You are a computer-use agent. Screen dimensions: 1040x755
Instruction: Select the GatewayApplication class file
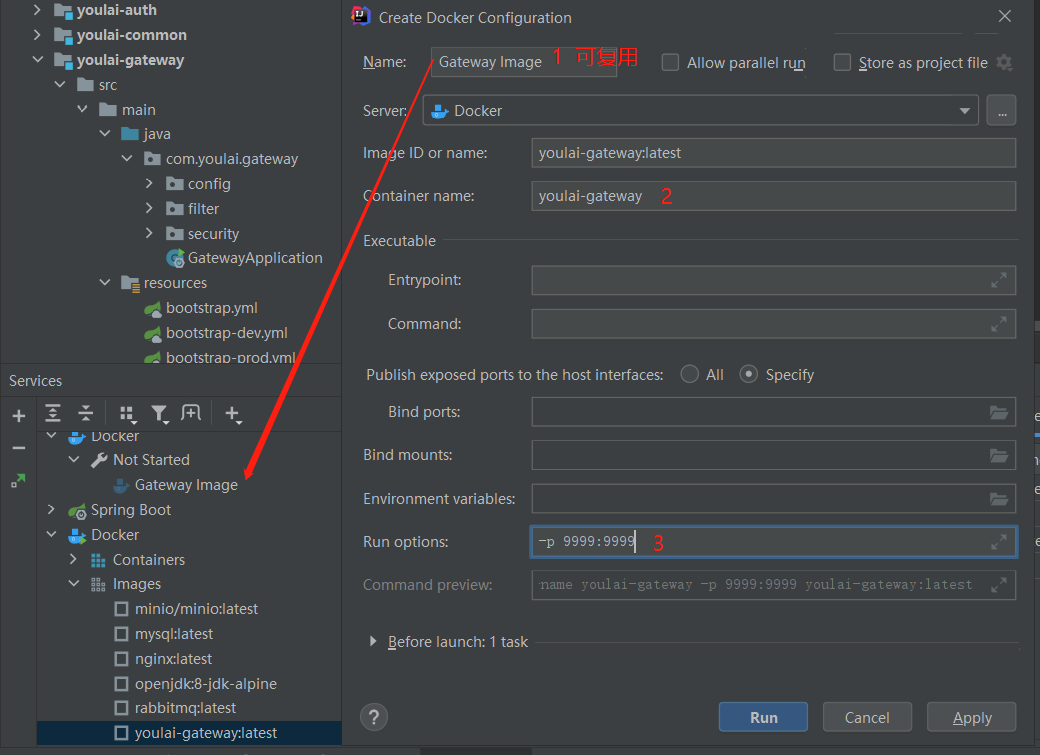(244, 258)
